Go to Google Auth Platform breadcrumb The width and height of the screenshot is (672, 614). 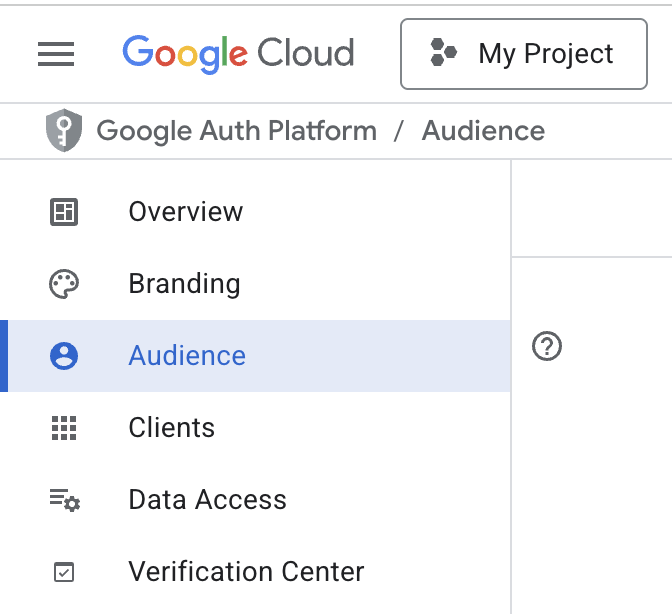point(237,131)
